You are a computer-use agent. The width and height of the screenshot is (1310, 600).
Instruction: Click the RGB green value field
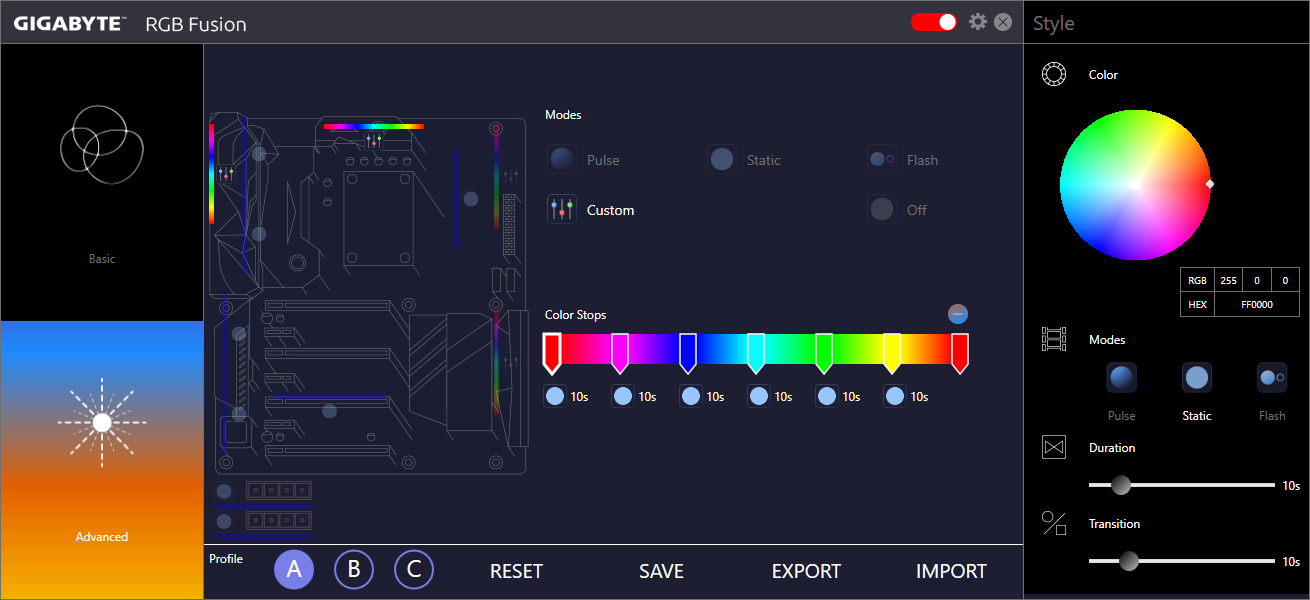[1256, 281]
